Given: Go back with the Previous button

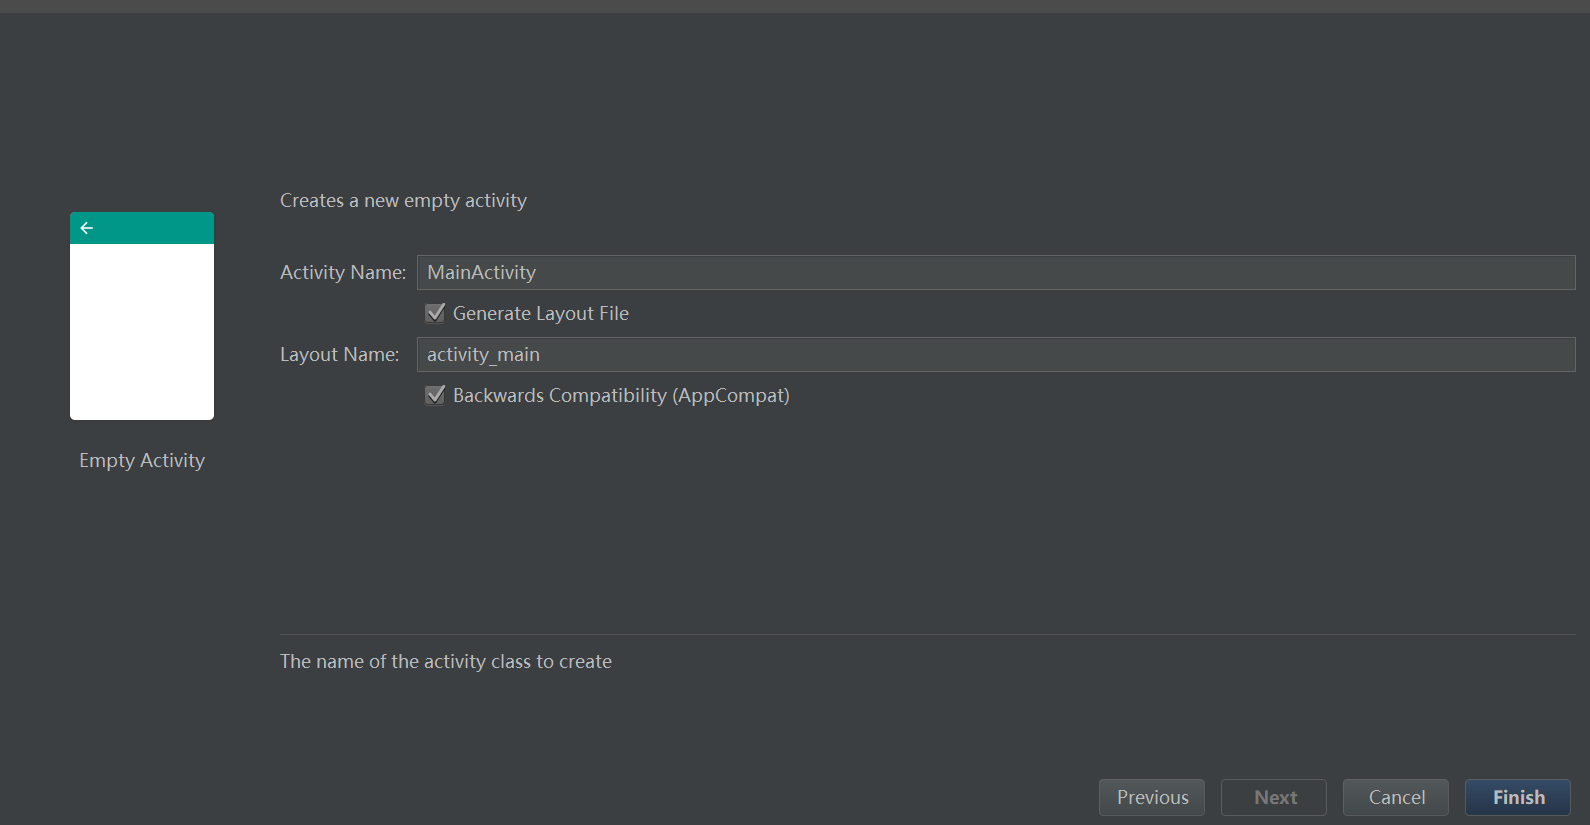Looking at the screenshot, I should coord(1152,797).
